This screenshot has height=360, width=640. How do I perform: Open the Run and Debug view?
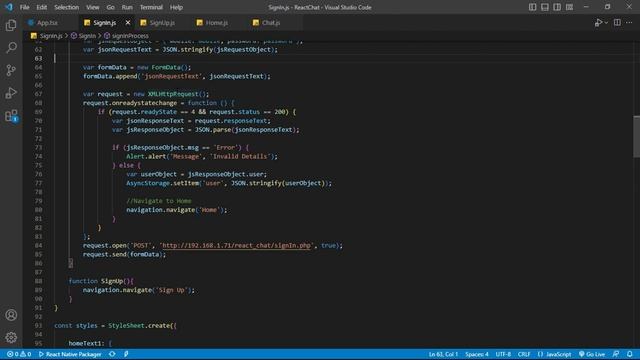(11, 93)
